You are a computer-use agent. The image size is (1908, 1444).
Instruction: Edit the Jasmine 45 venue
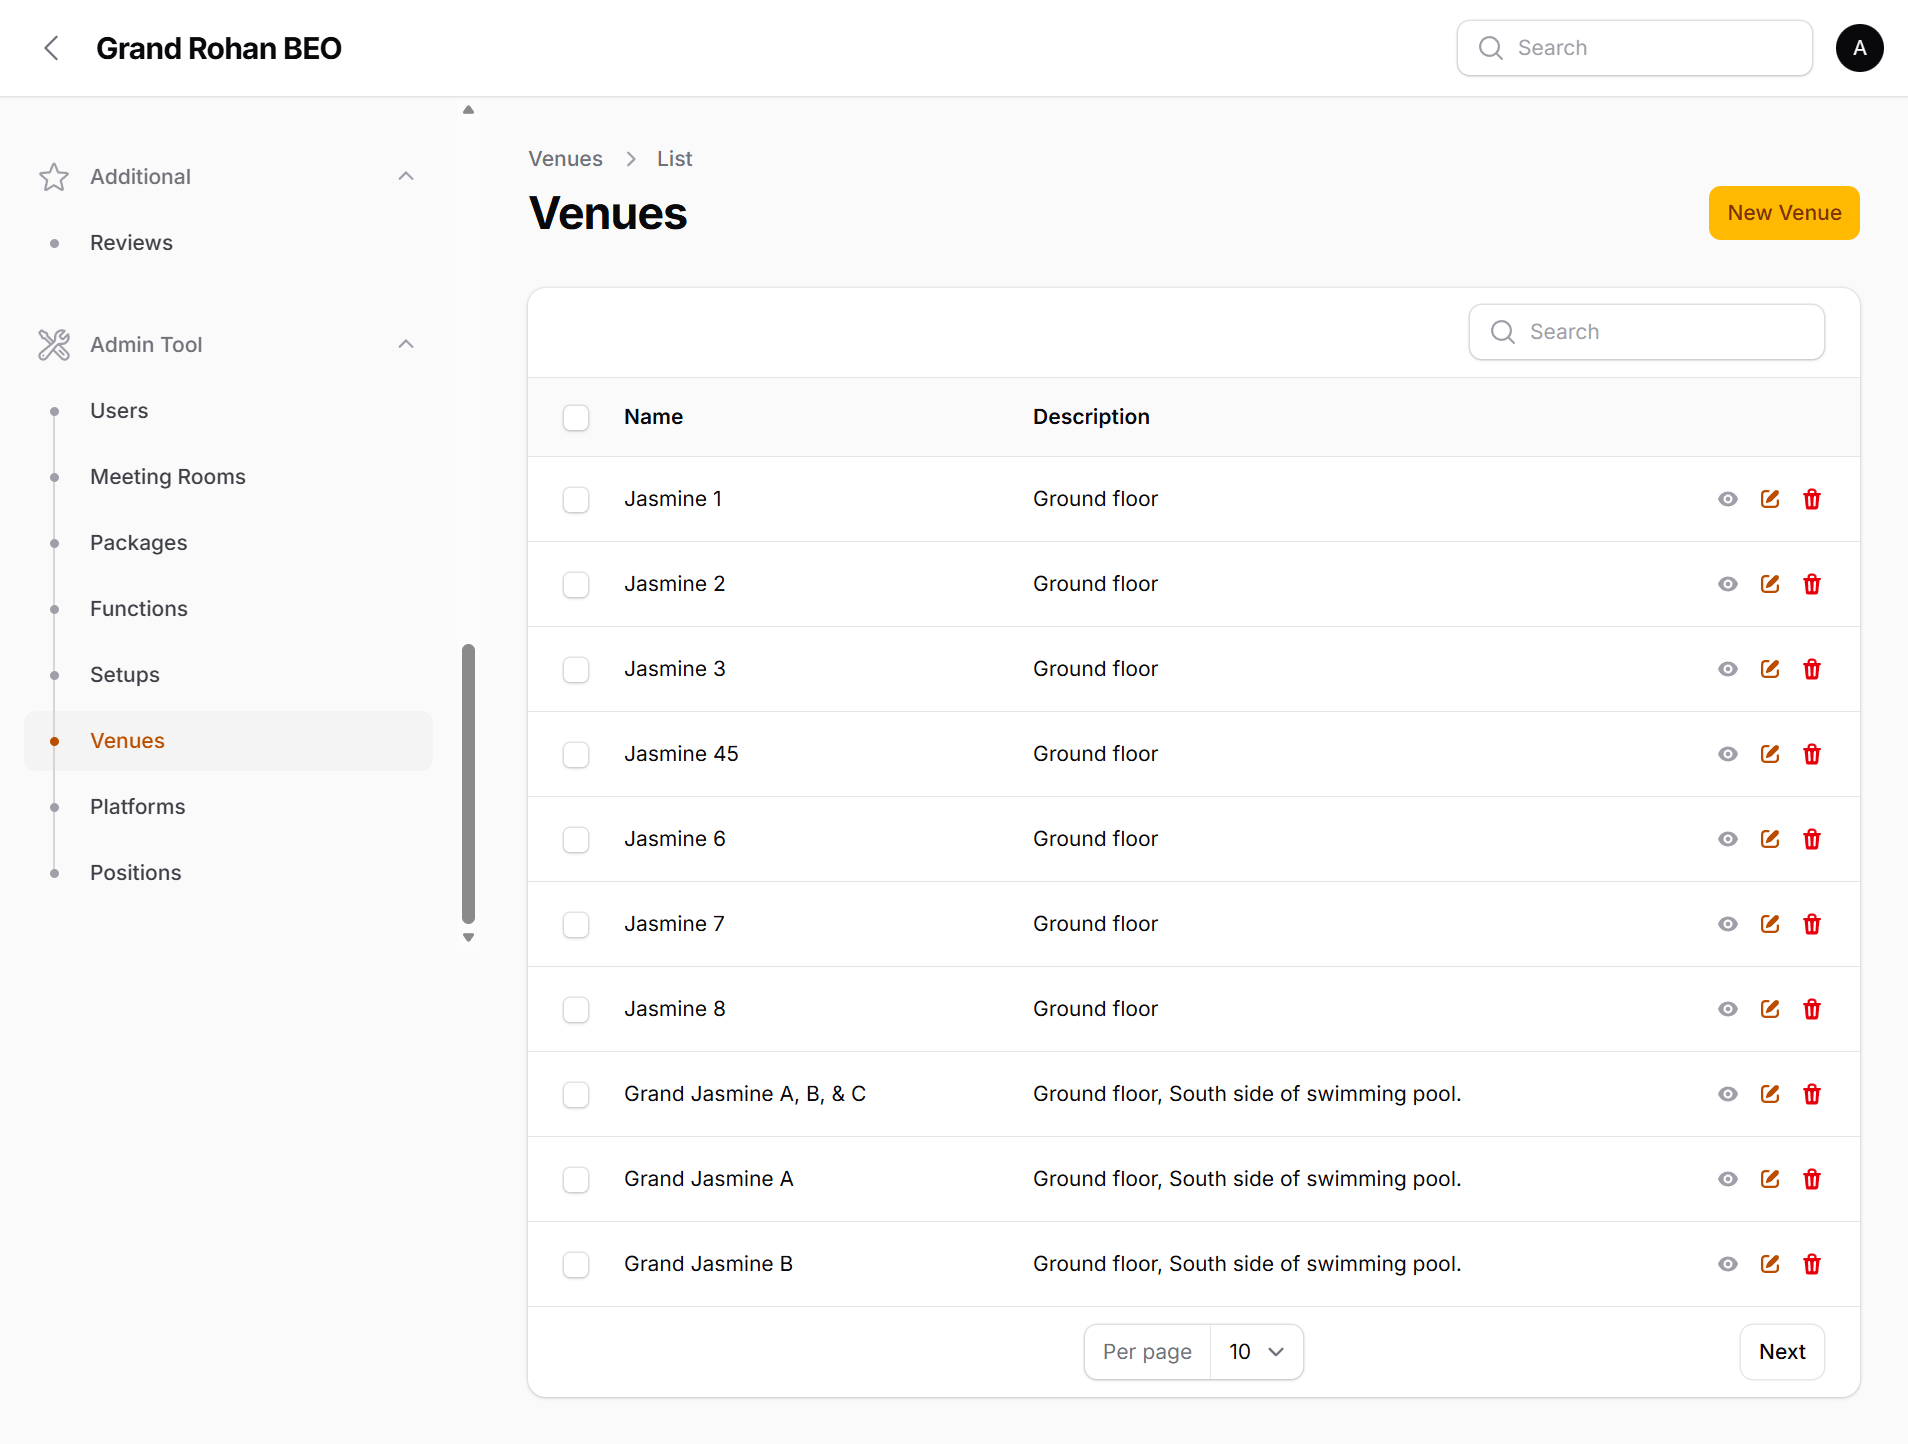coord(1769,754)
